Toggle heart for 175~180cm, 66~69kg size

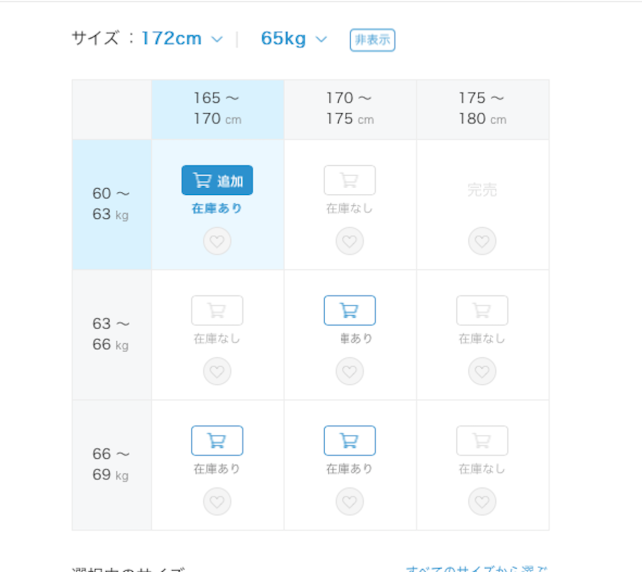click(x=482, y=501)
